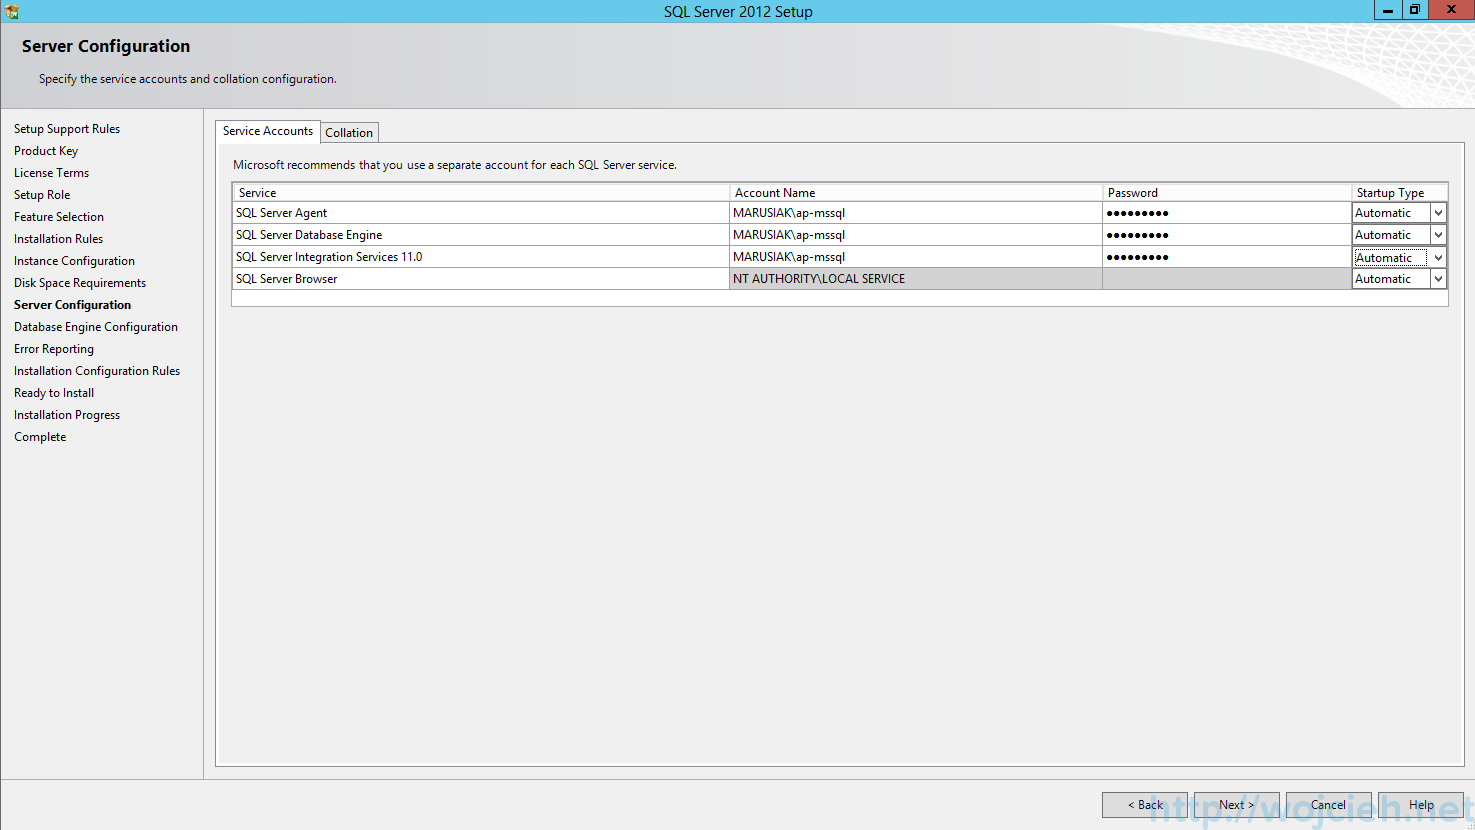Select the SQL Server Browser service cell
1475x830 pixels.
481,279
